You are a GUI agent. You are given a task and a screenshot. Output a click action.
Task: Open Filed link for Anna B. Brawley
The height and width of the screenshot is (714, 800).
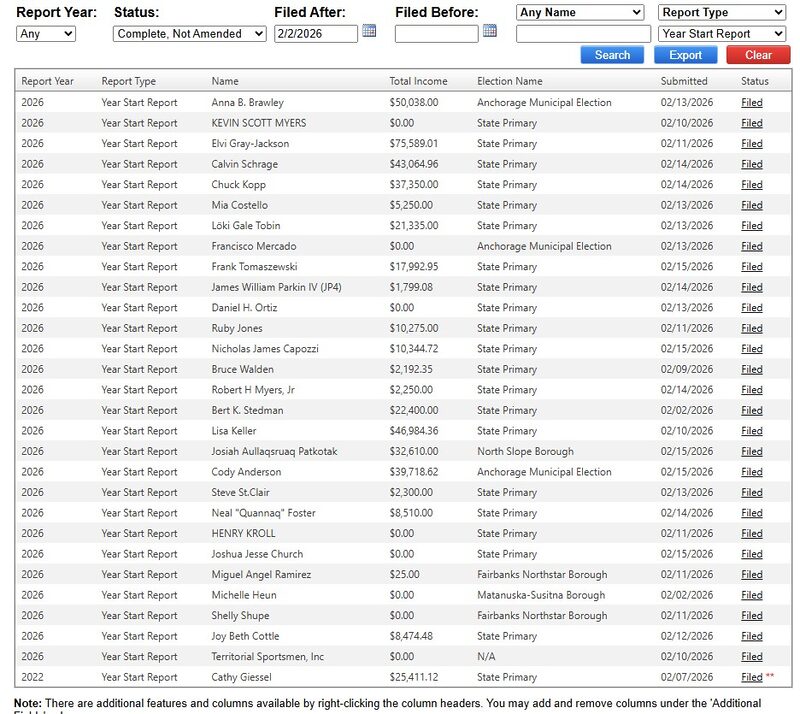[751, 103]
